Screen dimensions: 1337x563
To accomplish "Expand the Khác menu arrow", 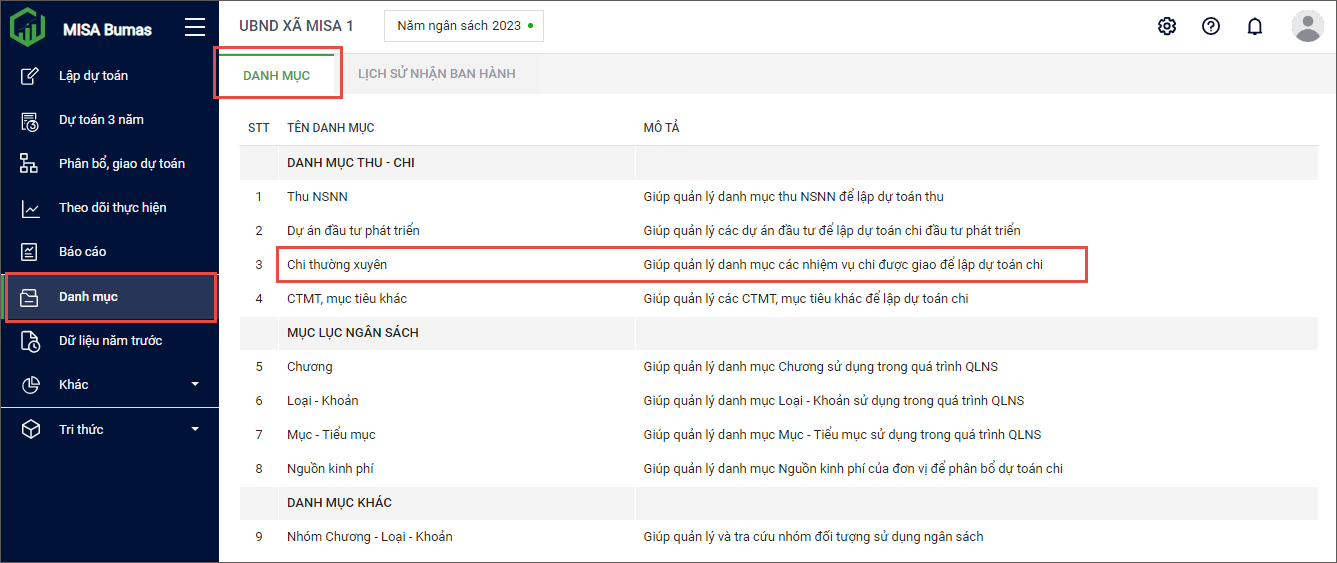I will point(195,385).
